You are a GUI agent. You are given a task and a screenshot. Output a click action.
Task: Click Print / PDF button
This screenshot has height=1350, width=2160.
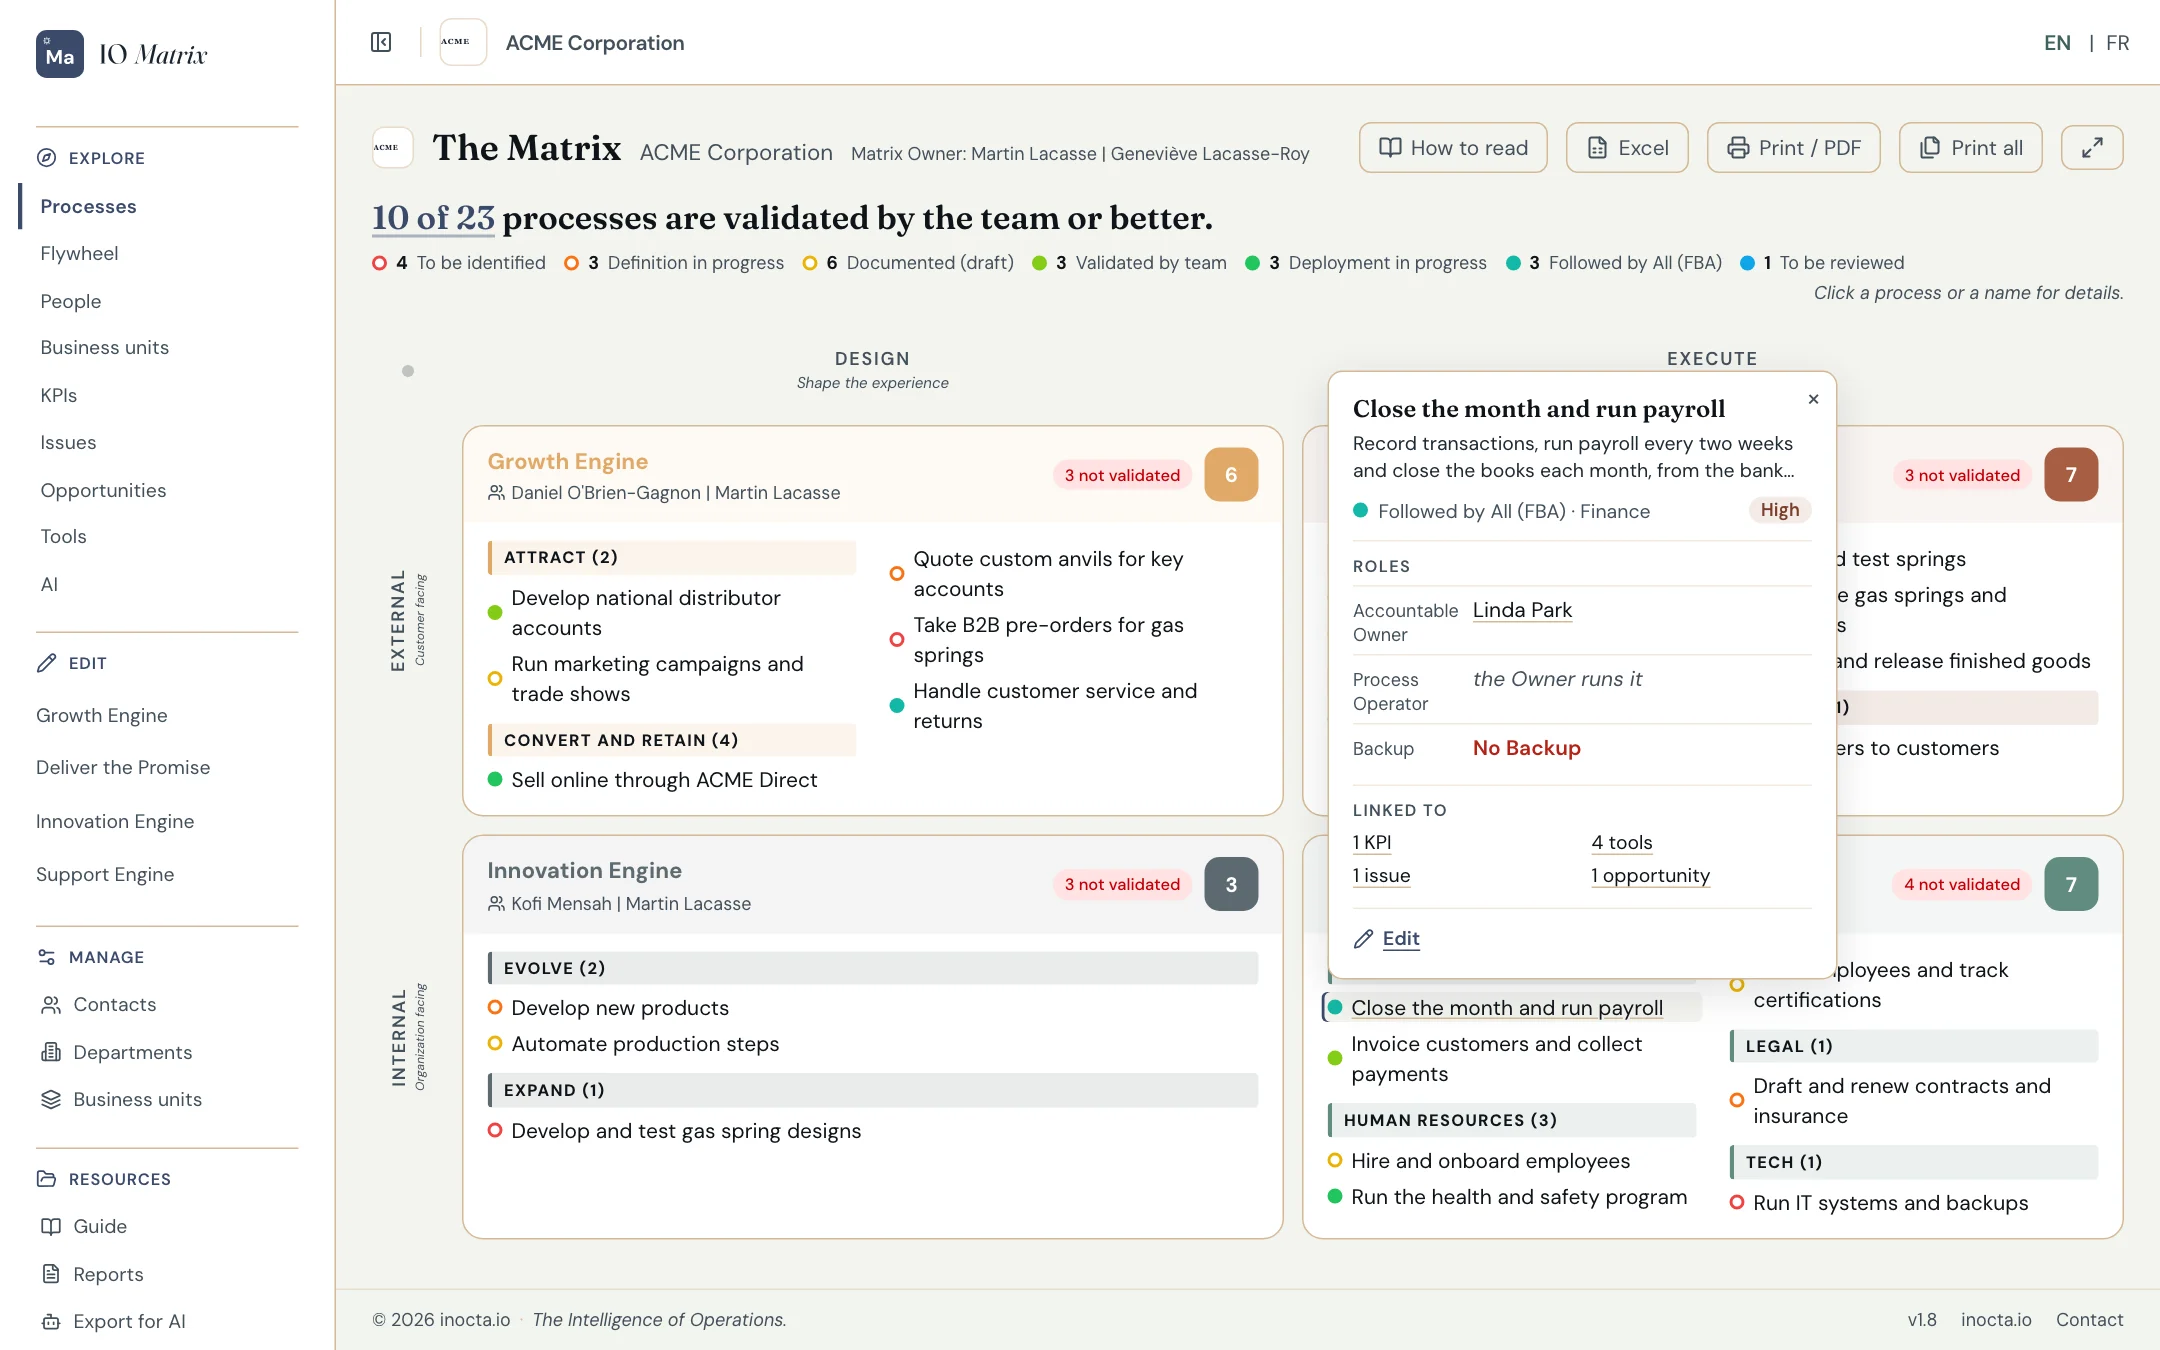[1794, 148]
